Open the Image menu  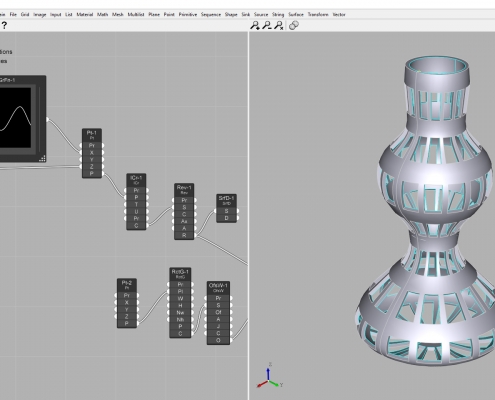[x=40, y=14]
